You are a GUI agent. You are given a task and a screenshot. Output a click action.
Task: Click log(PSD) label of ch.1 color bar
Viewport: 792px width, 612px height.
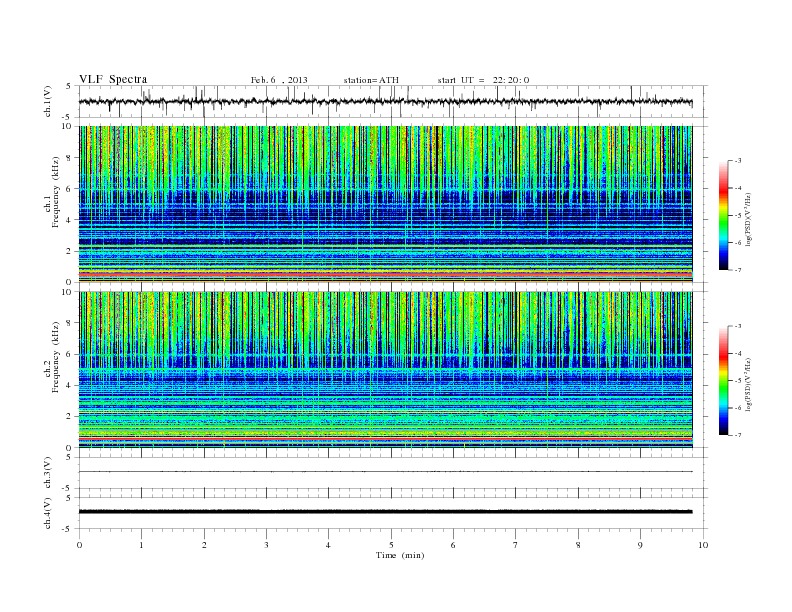pyautogui.click(x=748, y=220)
